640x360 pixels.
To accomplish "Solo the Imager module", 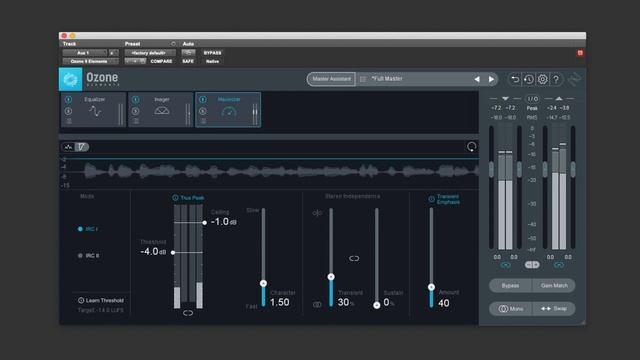I will [136, 111].
